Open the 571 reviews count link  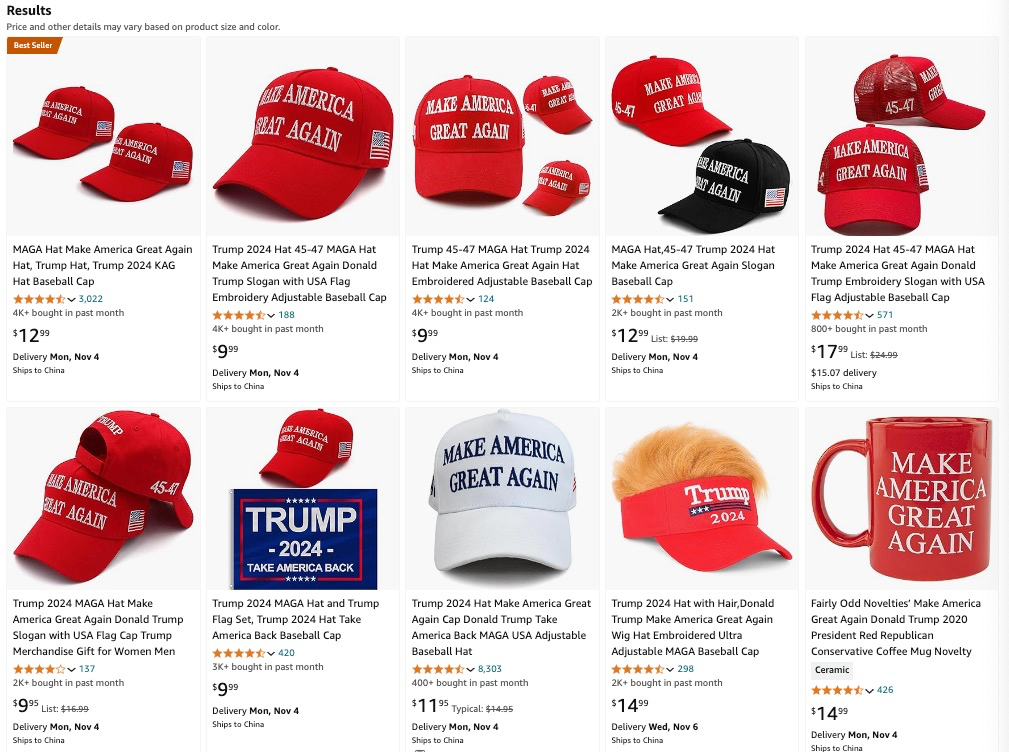(885, 315)
